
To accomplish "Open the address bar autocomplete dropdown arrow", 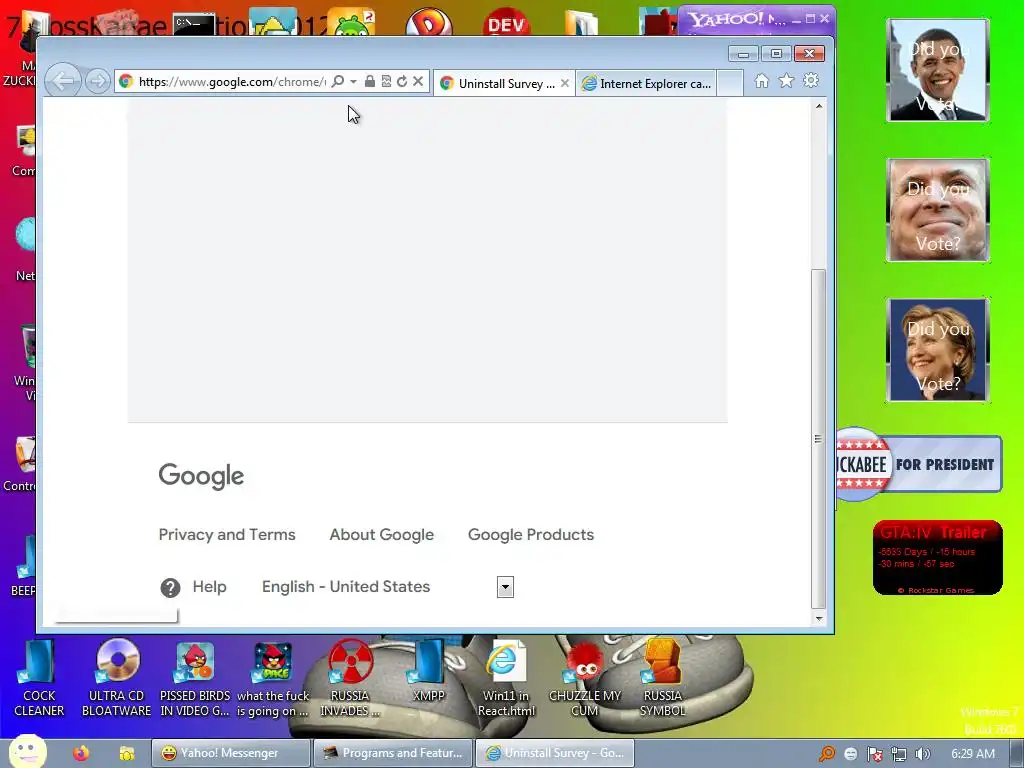I will click(x=353, y=82).
